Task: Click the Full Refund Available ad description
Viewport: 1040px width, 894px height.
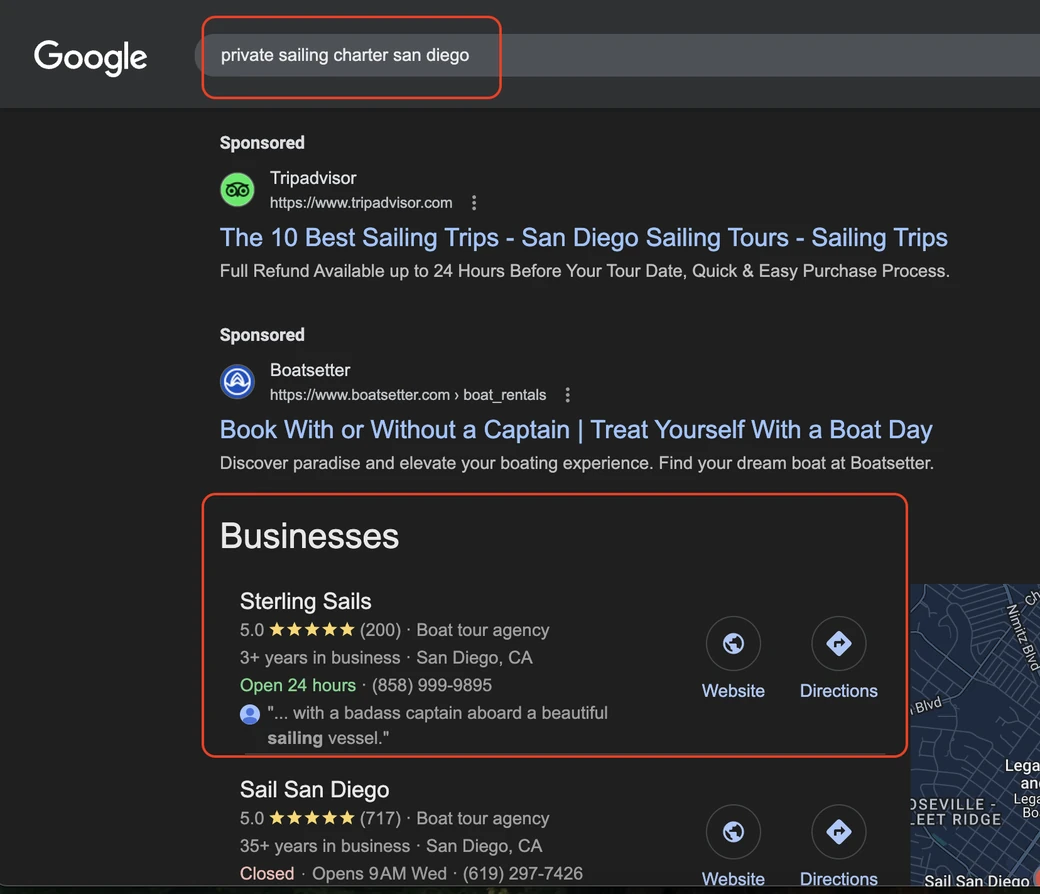Action: coord(584,271)
